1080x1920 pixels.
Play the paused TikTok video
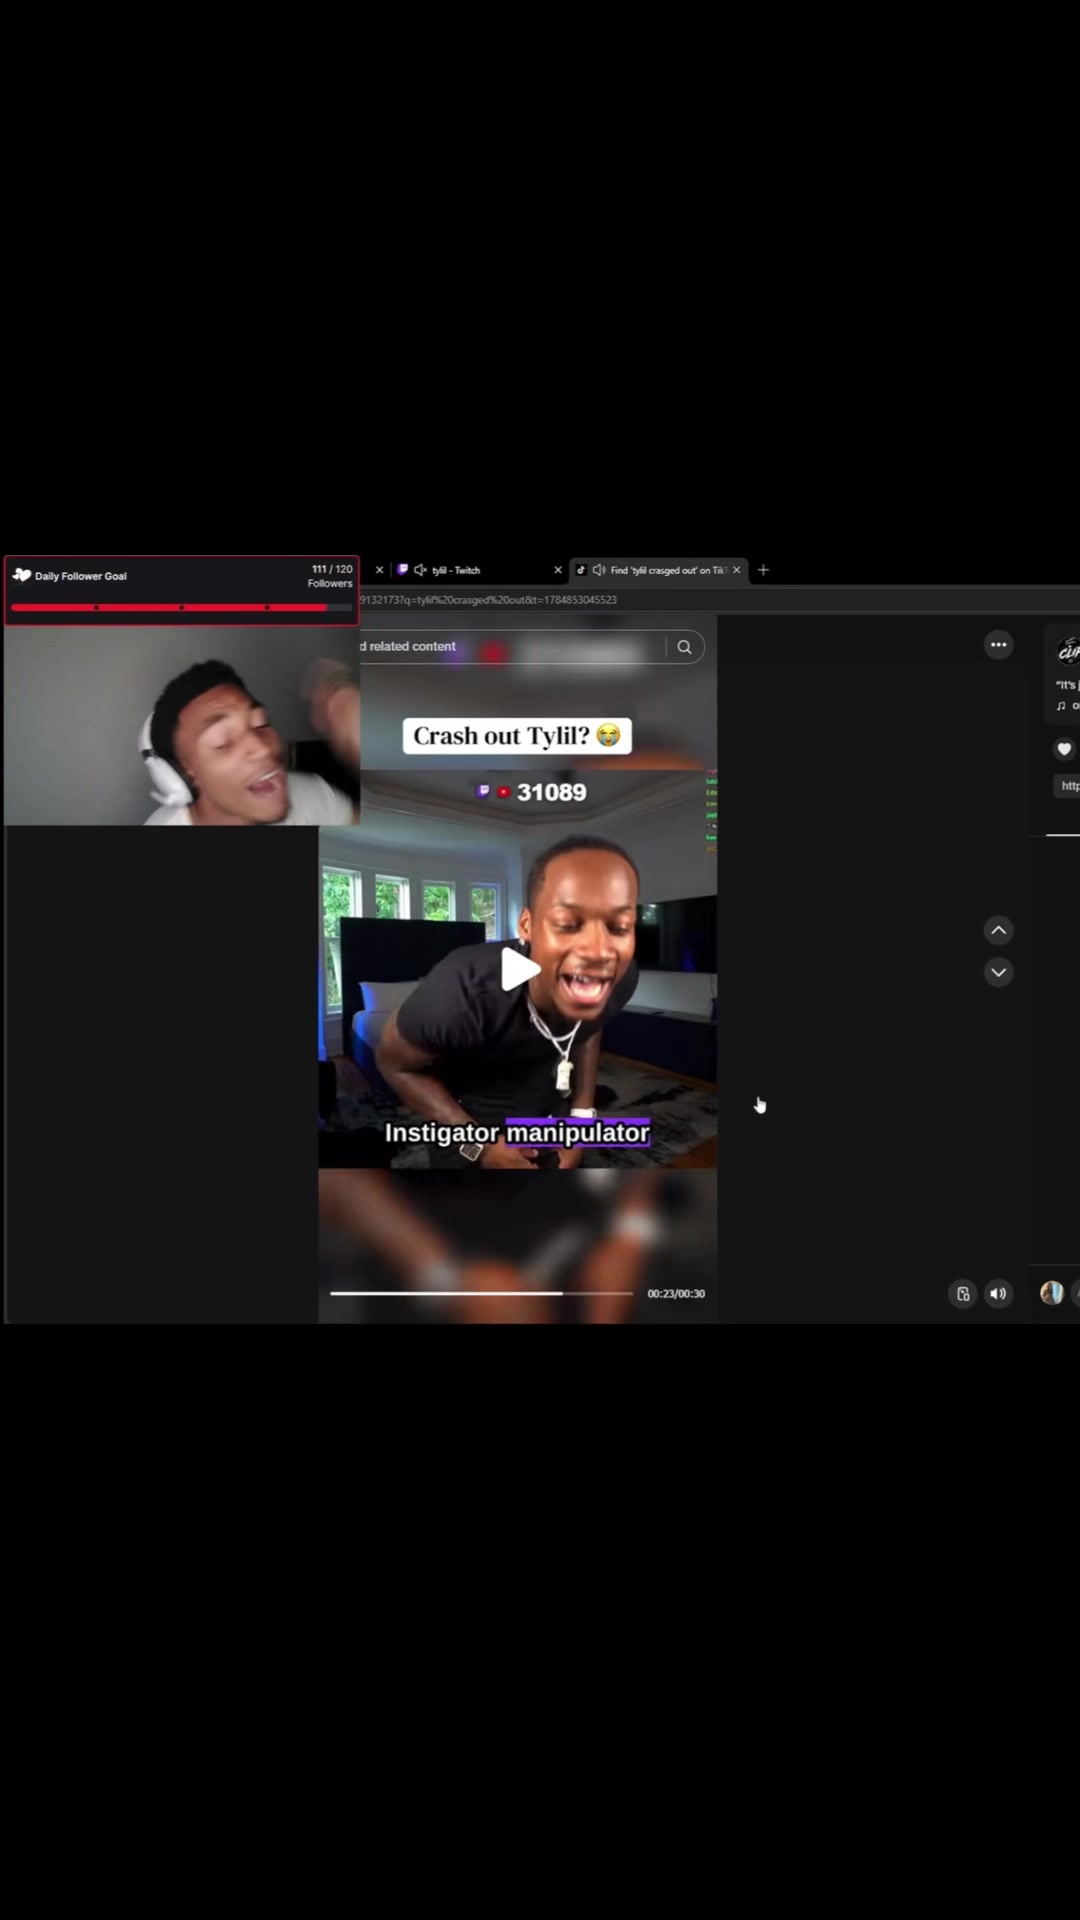click(520, 968)
